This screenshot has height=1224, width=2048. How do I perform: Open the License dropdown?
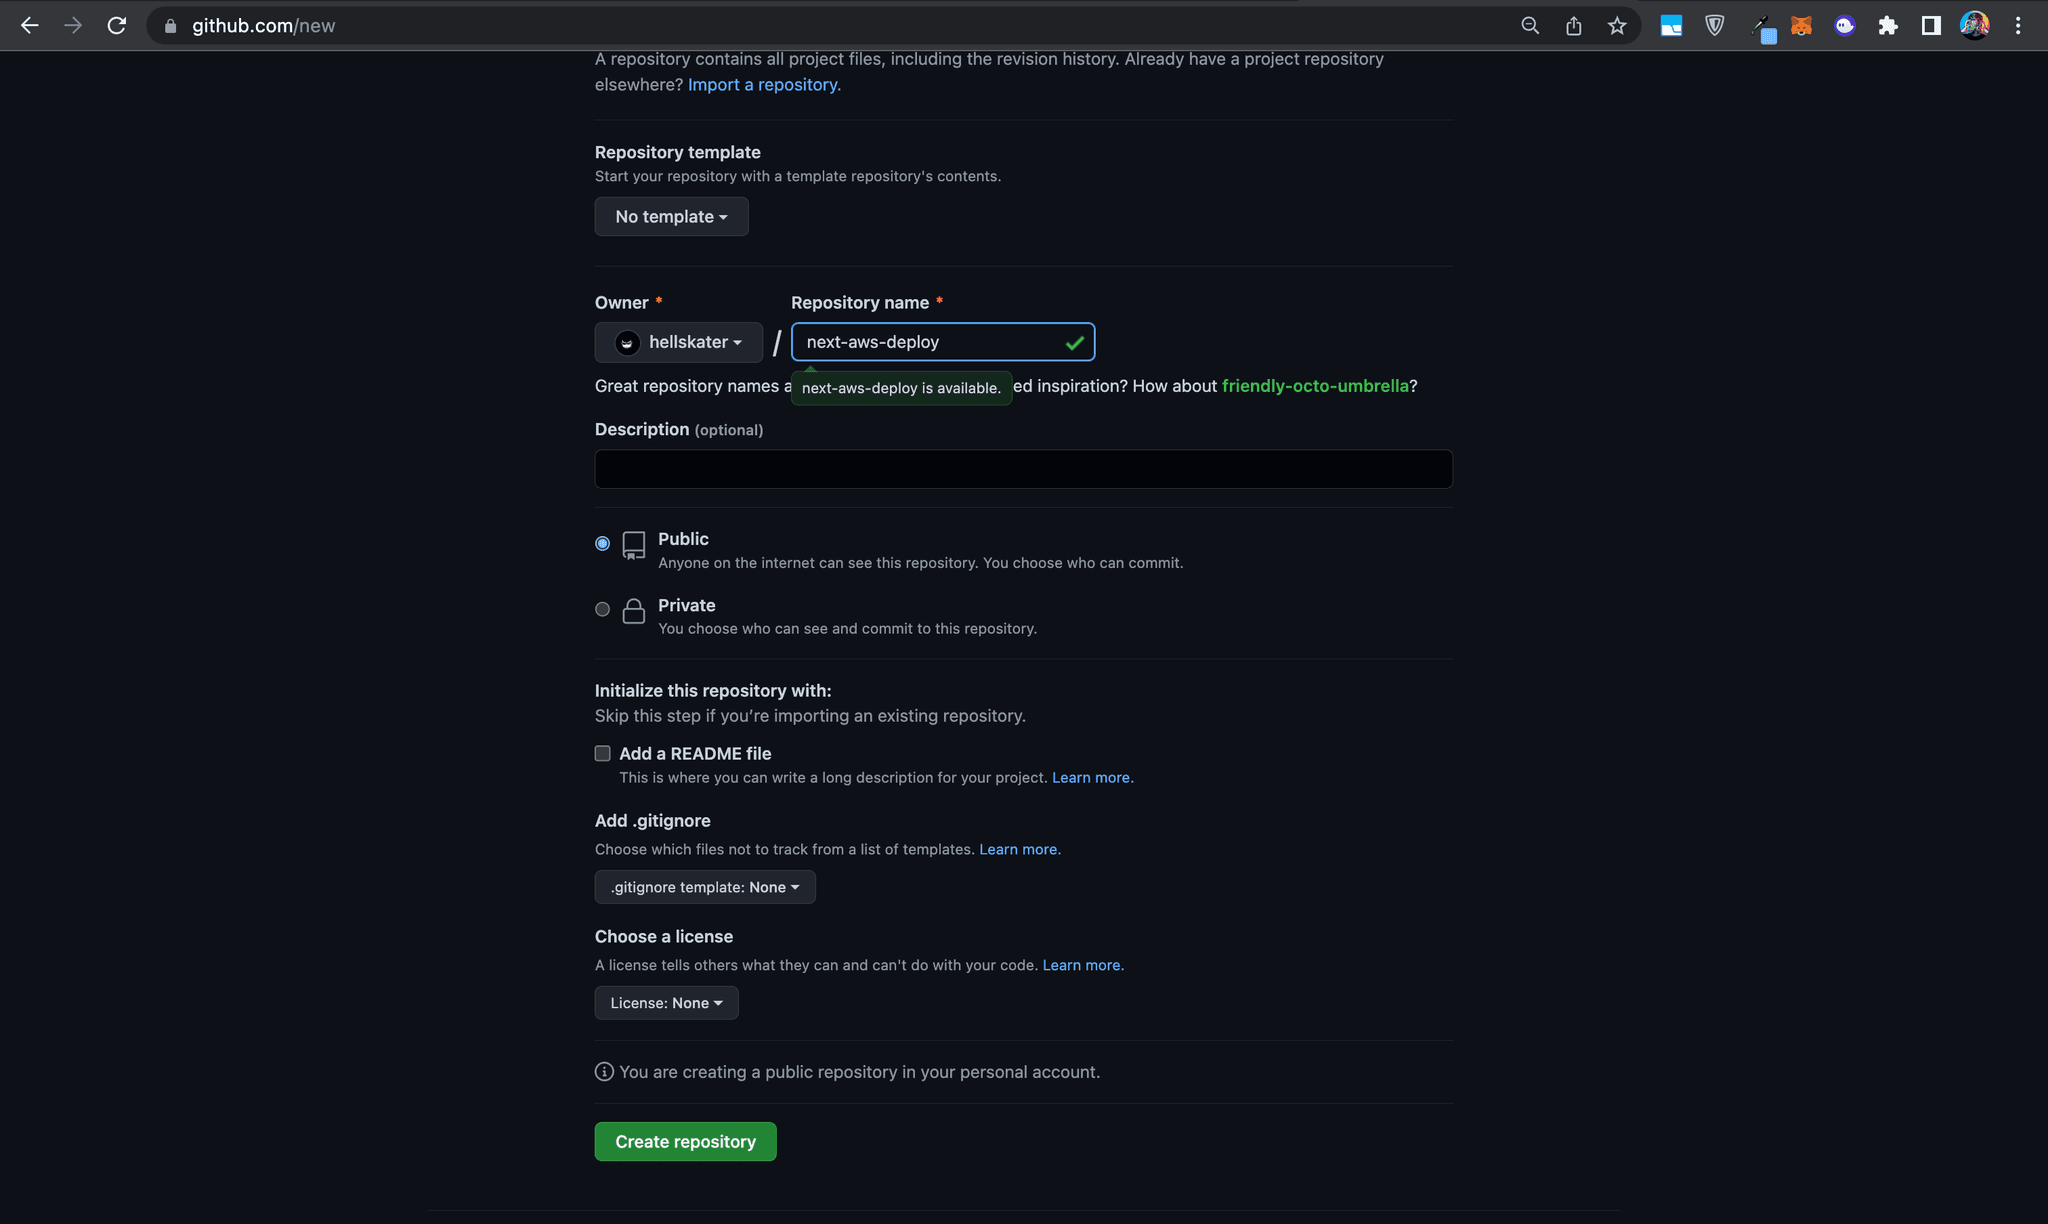(x=666, y=1002)
